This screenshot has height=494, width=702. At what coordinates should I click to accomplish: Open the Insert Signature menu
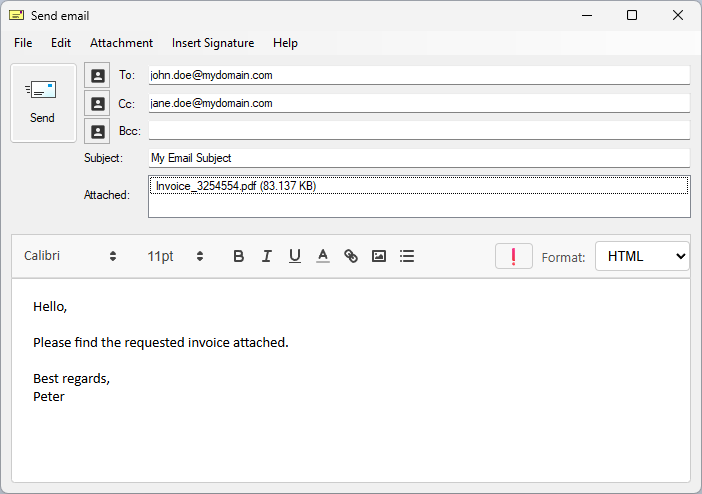[213, 43]
